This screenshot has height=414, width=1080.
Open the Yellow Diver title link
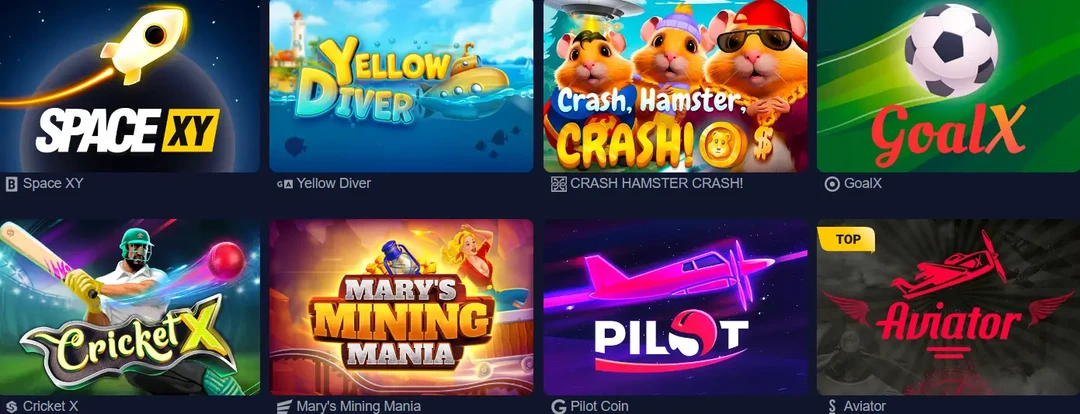click(x=334, y=184)
